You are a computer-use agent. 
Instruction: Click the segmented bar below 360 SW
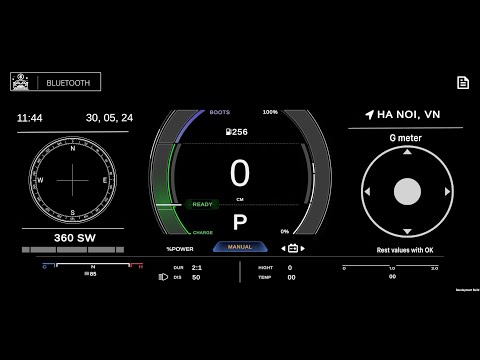[73, 250]
